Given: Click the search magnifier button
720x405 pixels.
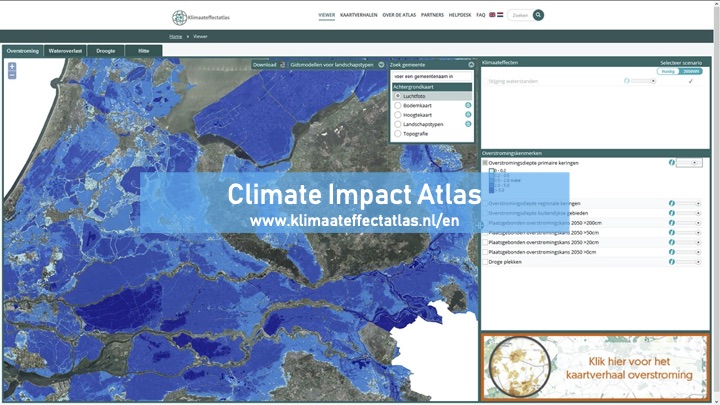Looking at the screenshot, I should 538,15.
